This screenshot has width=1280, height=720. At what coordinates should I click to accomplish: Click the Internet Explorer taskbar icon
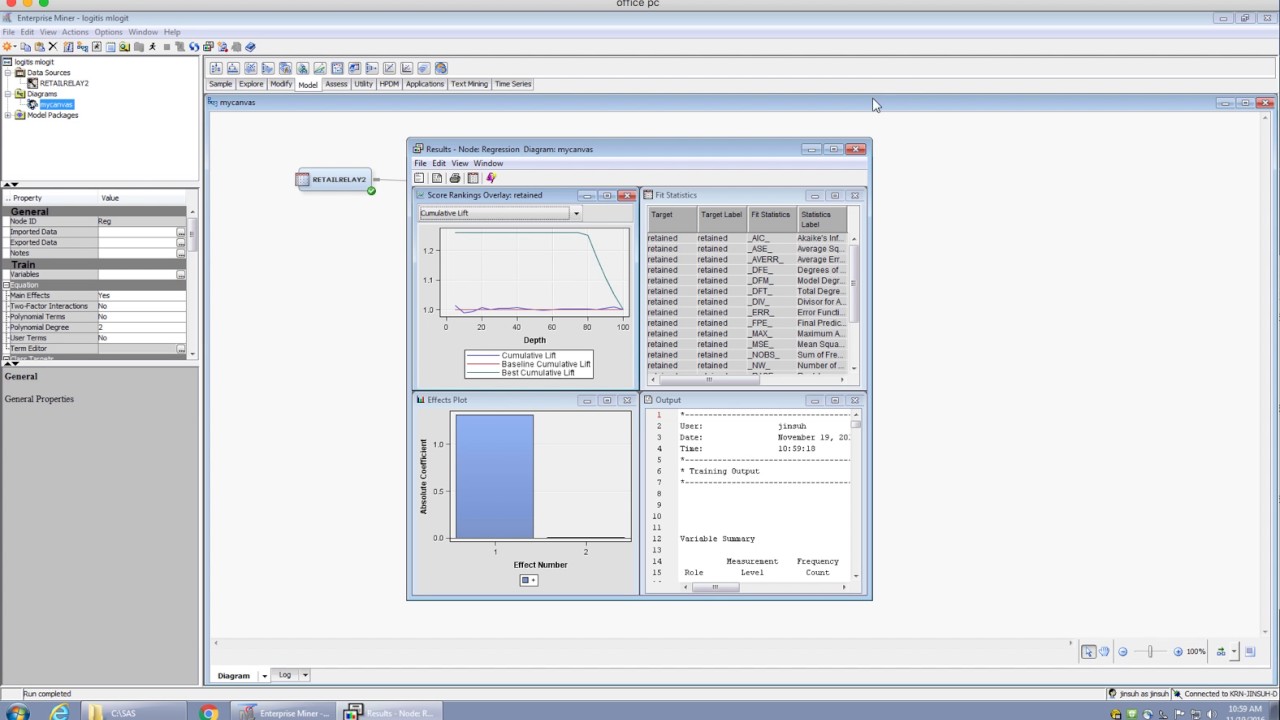[59, 712]
